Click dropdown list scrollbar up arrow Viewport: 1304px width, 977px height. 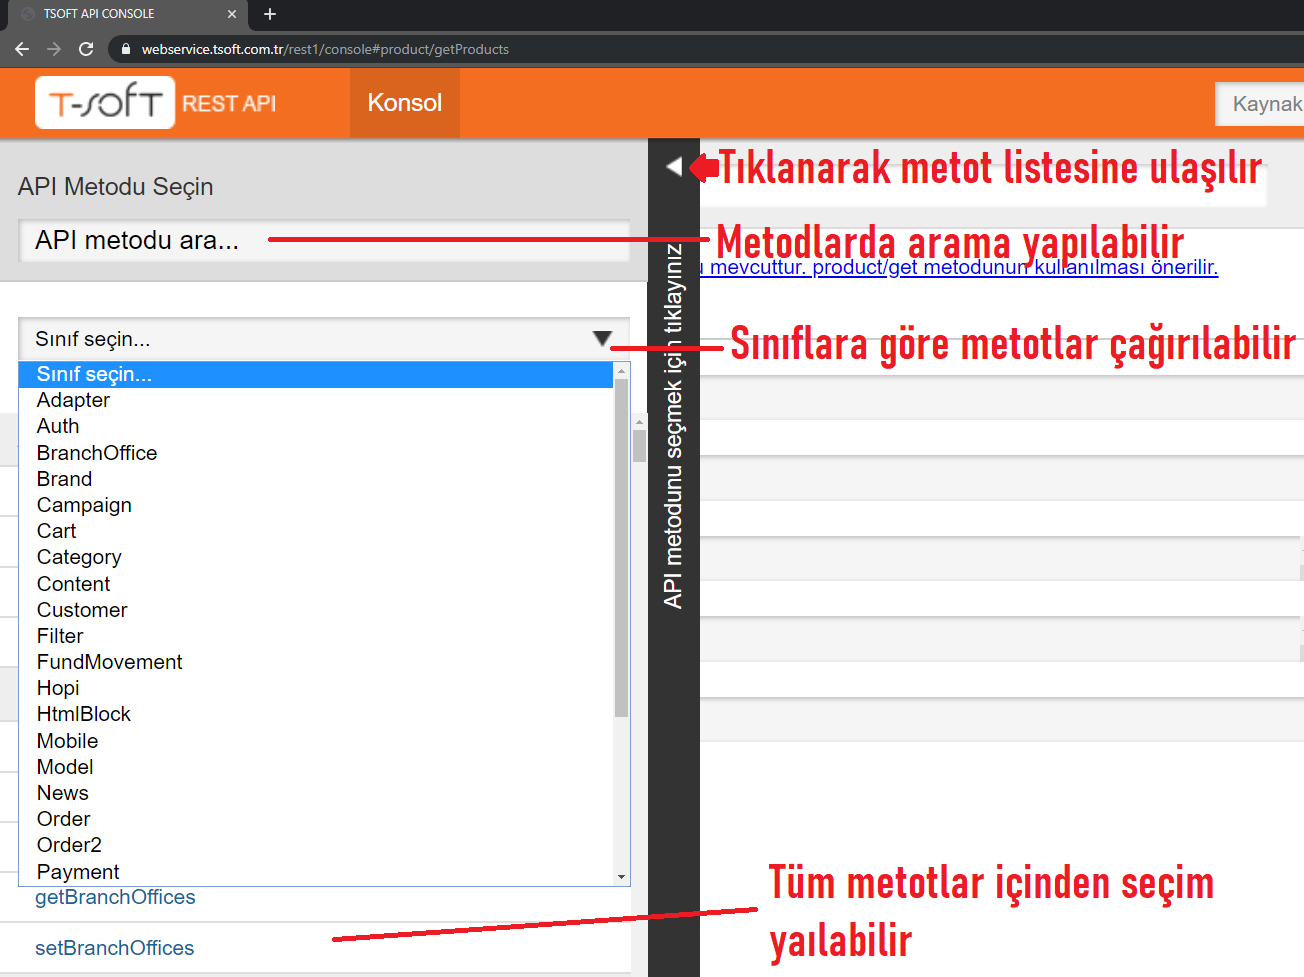click(622, 371)
